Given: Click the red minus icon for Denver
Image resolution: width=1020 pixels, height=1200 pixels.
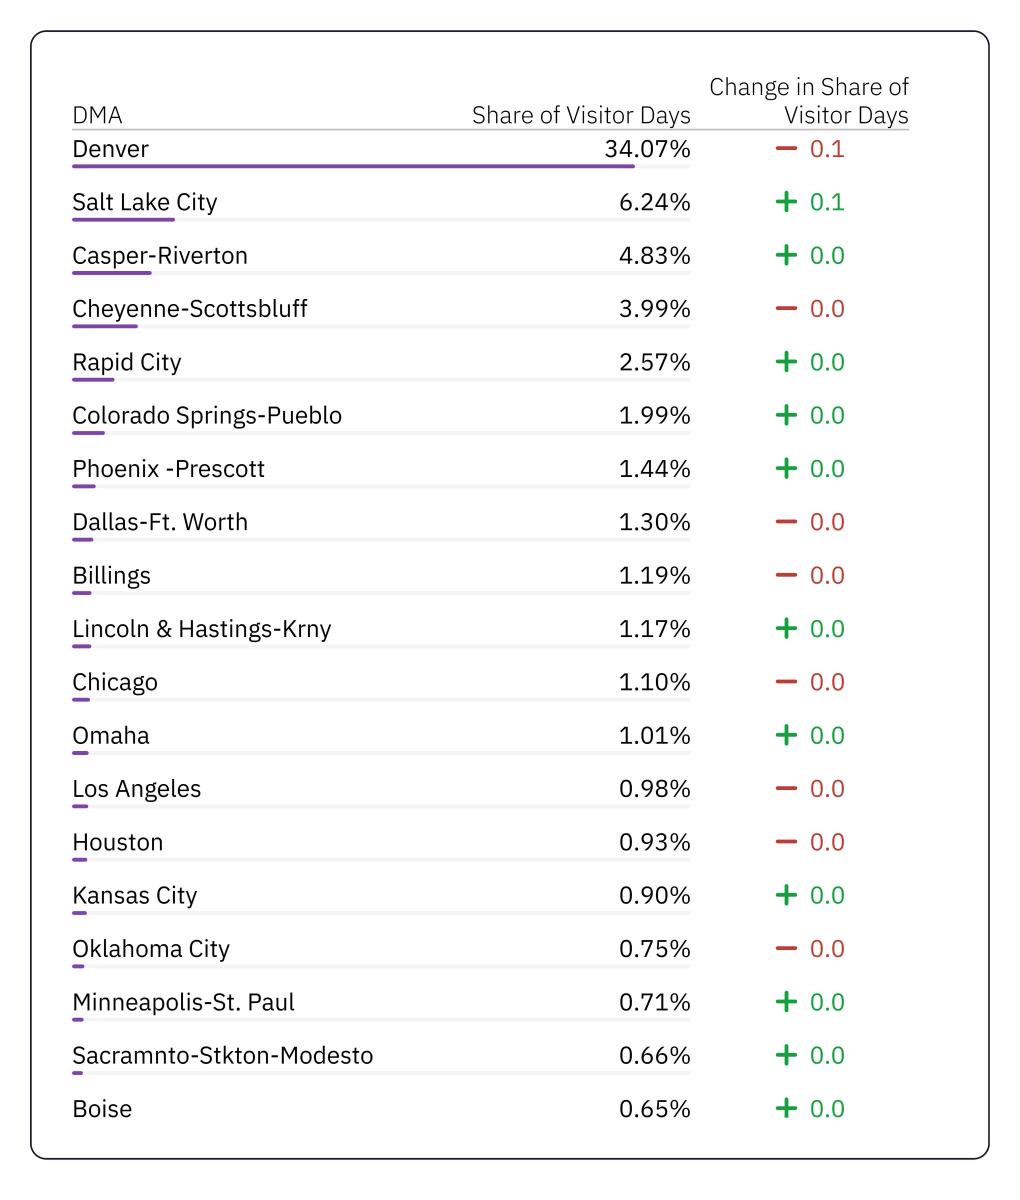Looking at the screenshot, I should coord(786,149).
